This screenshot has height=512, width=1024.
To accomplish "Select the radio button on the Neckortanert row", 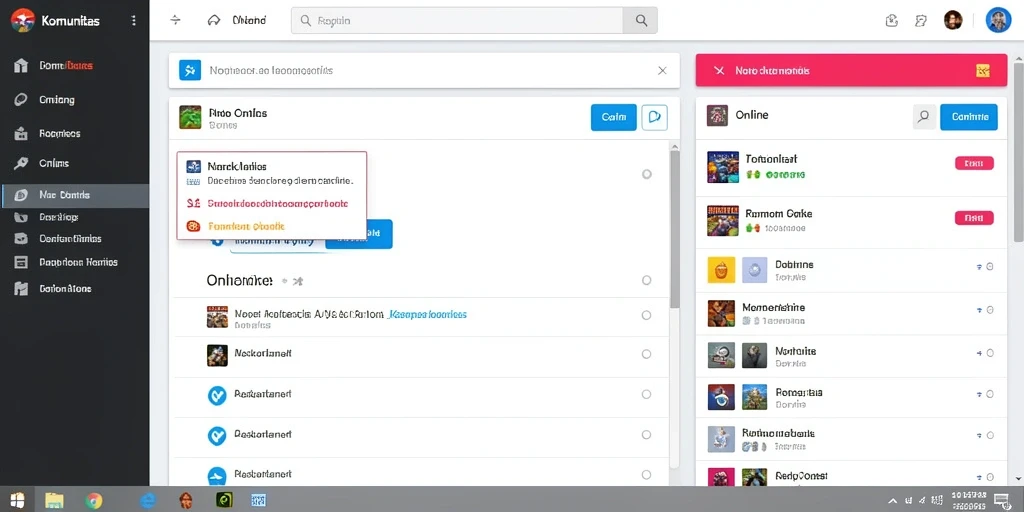I will tap(647, 354).
